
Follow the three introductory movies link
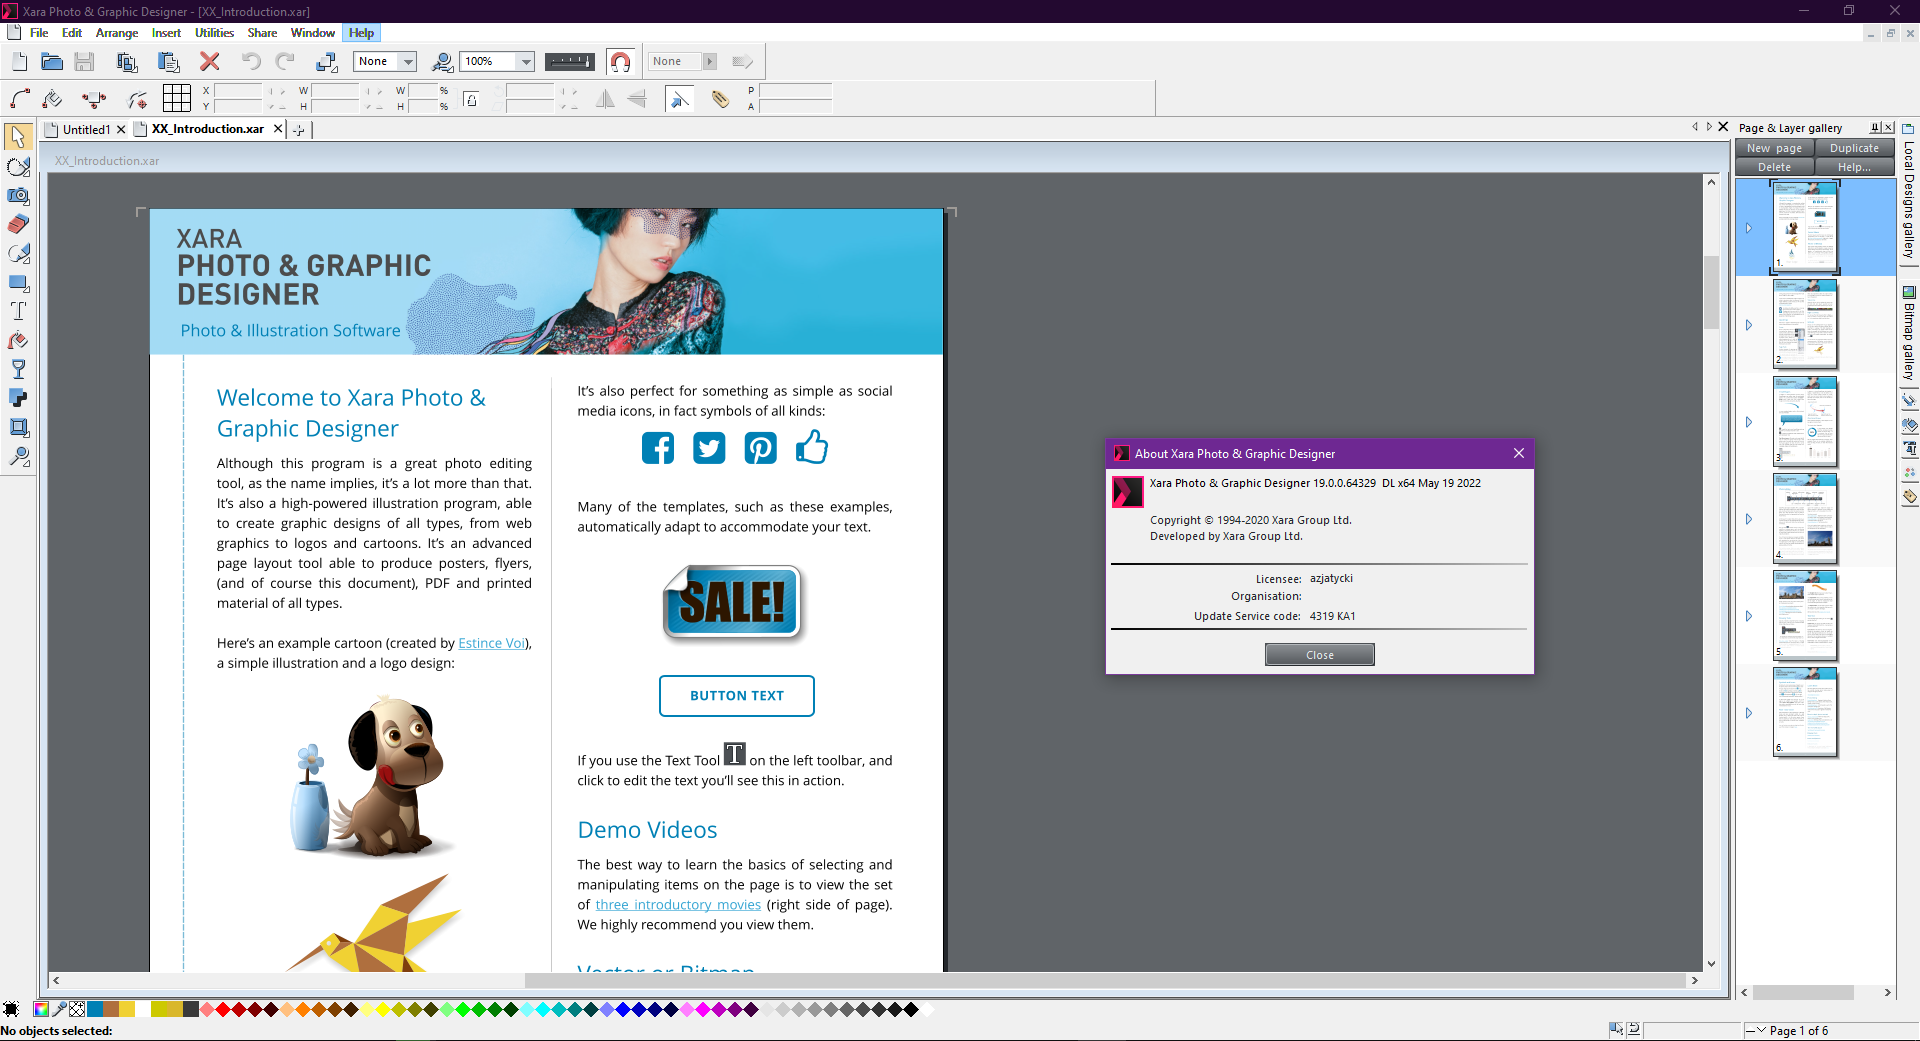tap(678, 905)
